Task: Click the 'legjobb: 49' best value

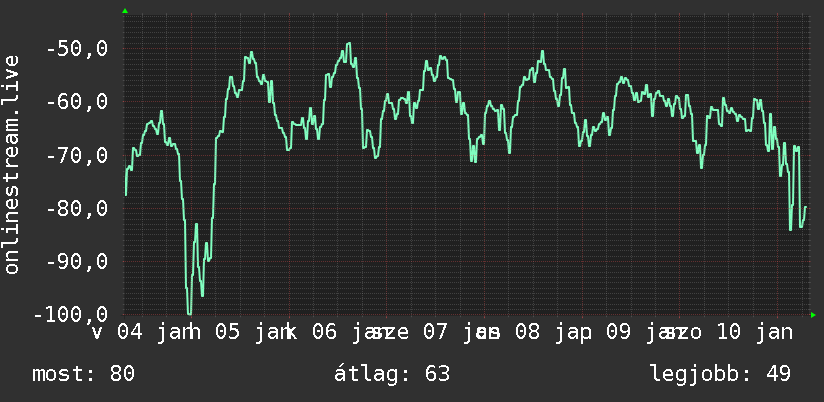Action: (720, 374)
